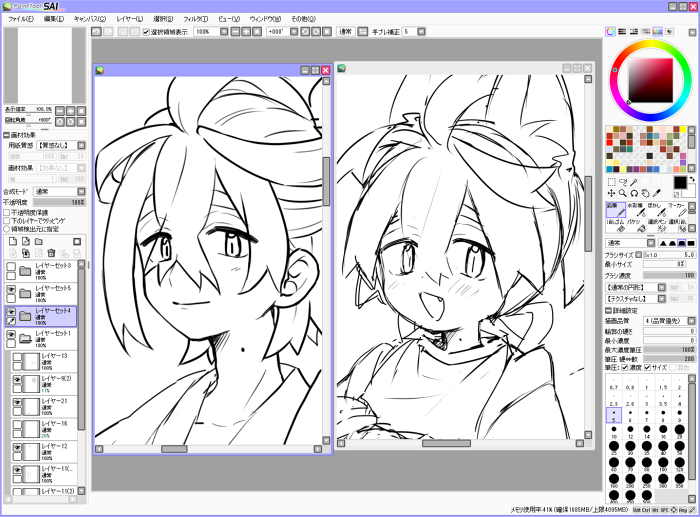The image size is (700, 517).
Task: Select the zoom magnifier tool
Action: pyautogui.click(x=623, y=193)
